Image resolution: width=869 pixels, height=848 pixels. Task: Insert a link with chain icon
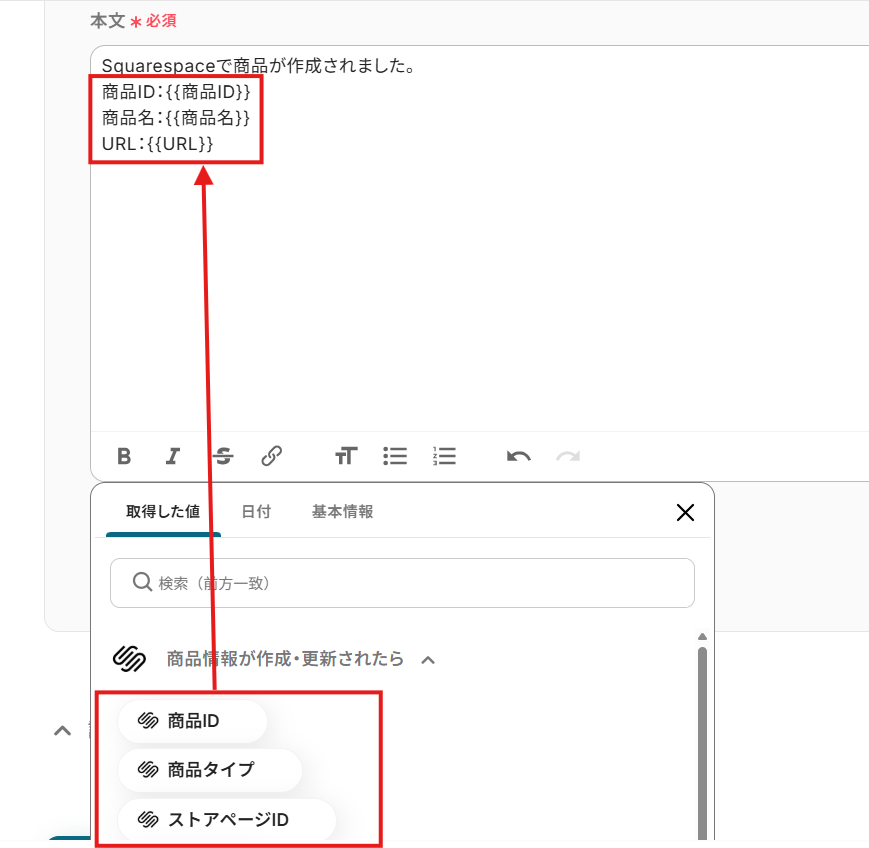coord(272,456)
